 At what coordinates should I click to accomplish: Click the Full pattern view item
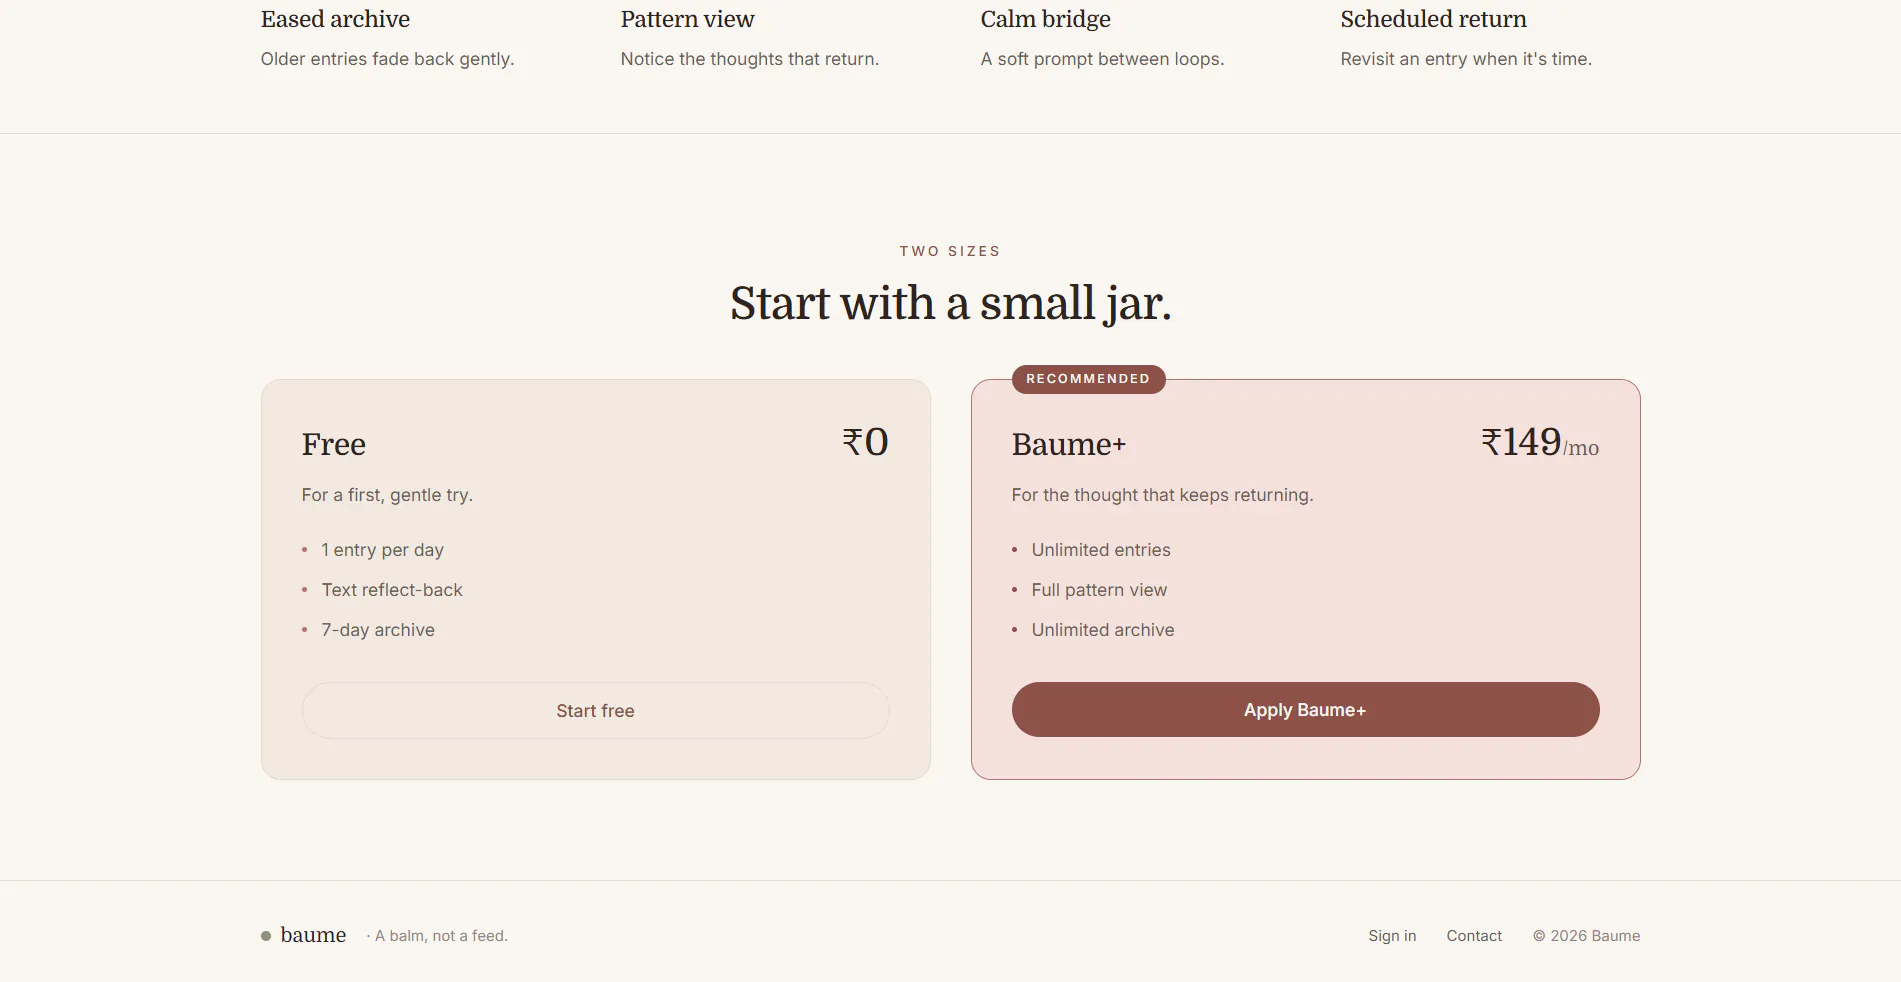pyautogui.click(x=1099, y=590)
